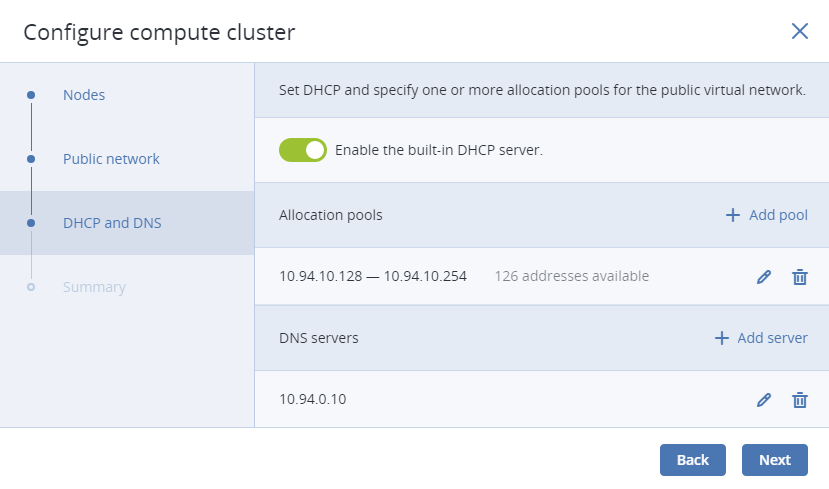The height and width of the screenshot is (489, 829).
Task: Select the 10.94.10.128 — 10.94.10.254 pool row
Action: point(541,276)
